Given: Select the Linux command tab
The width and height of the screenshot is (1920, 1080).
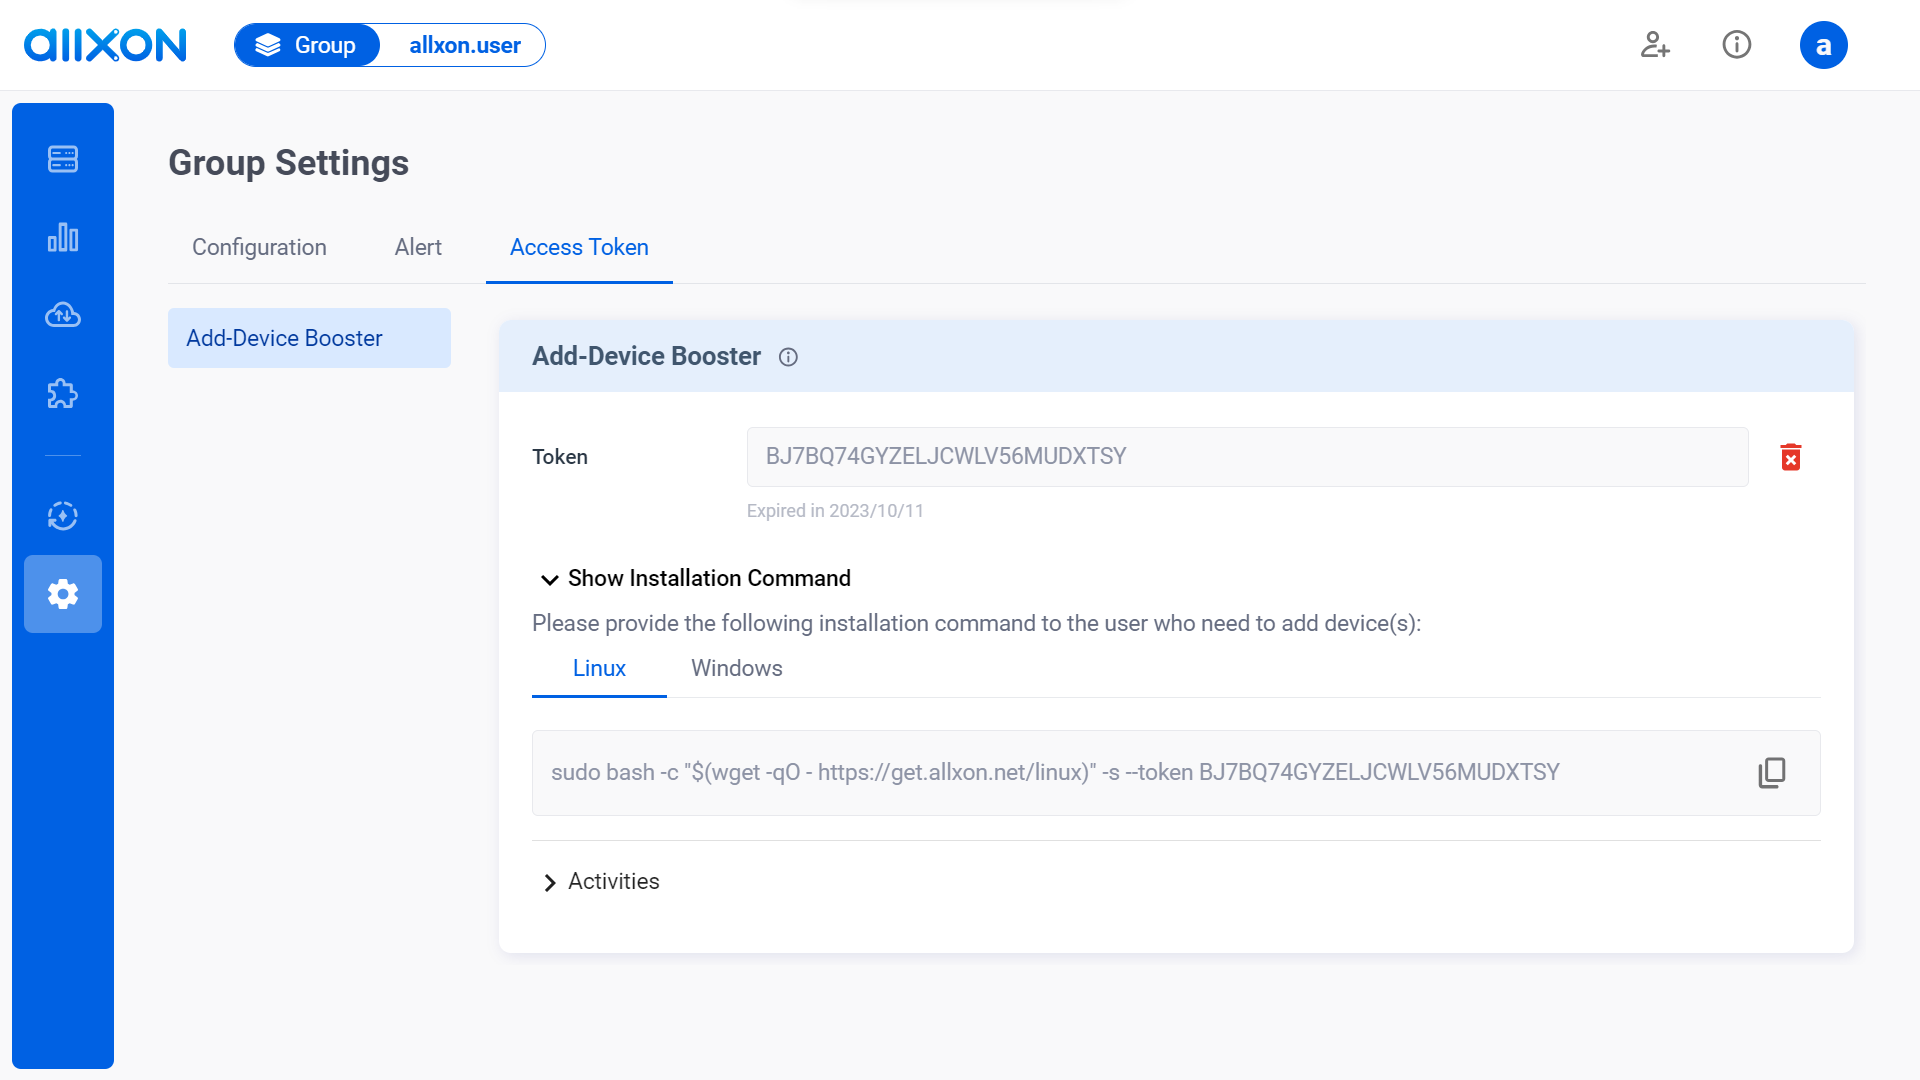Looking at the screenshot, I should point(599,668).
